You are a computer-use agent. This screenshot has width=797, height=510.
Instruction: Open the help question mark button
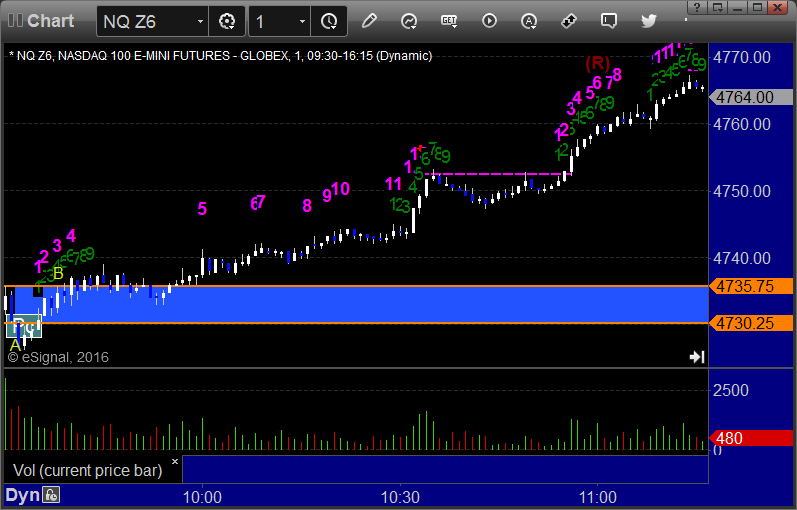(697, 7)
